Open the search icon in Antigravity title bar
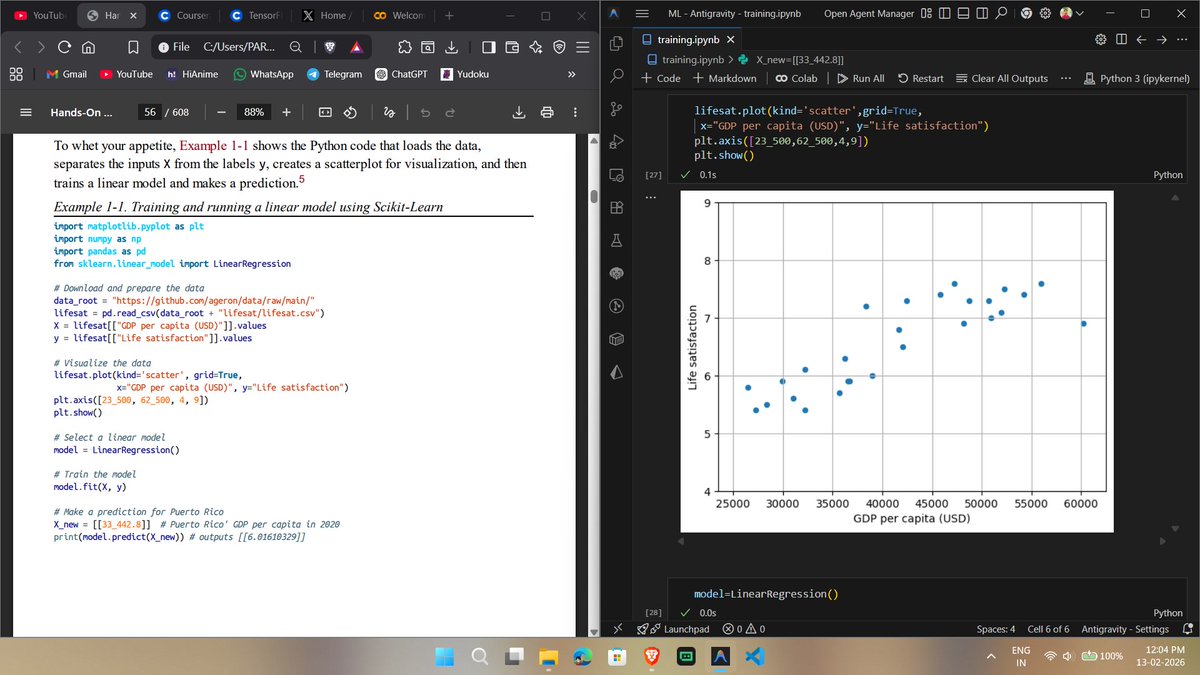This screenshot has height=675, width=1200. pyautogui.click(x=1001, y=14)
